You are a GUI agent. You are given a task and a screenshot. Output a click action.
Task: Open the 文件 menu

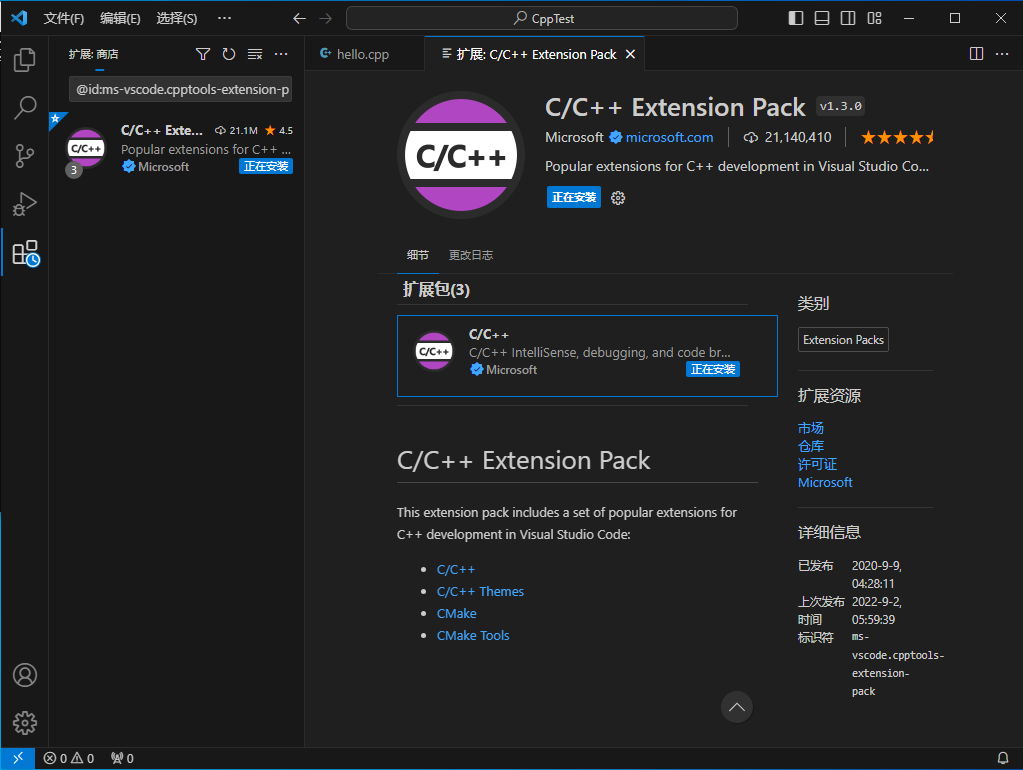pos(63,17)
